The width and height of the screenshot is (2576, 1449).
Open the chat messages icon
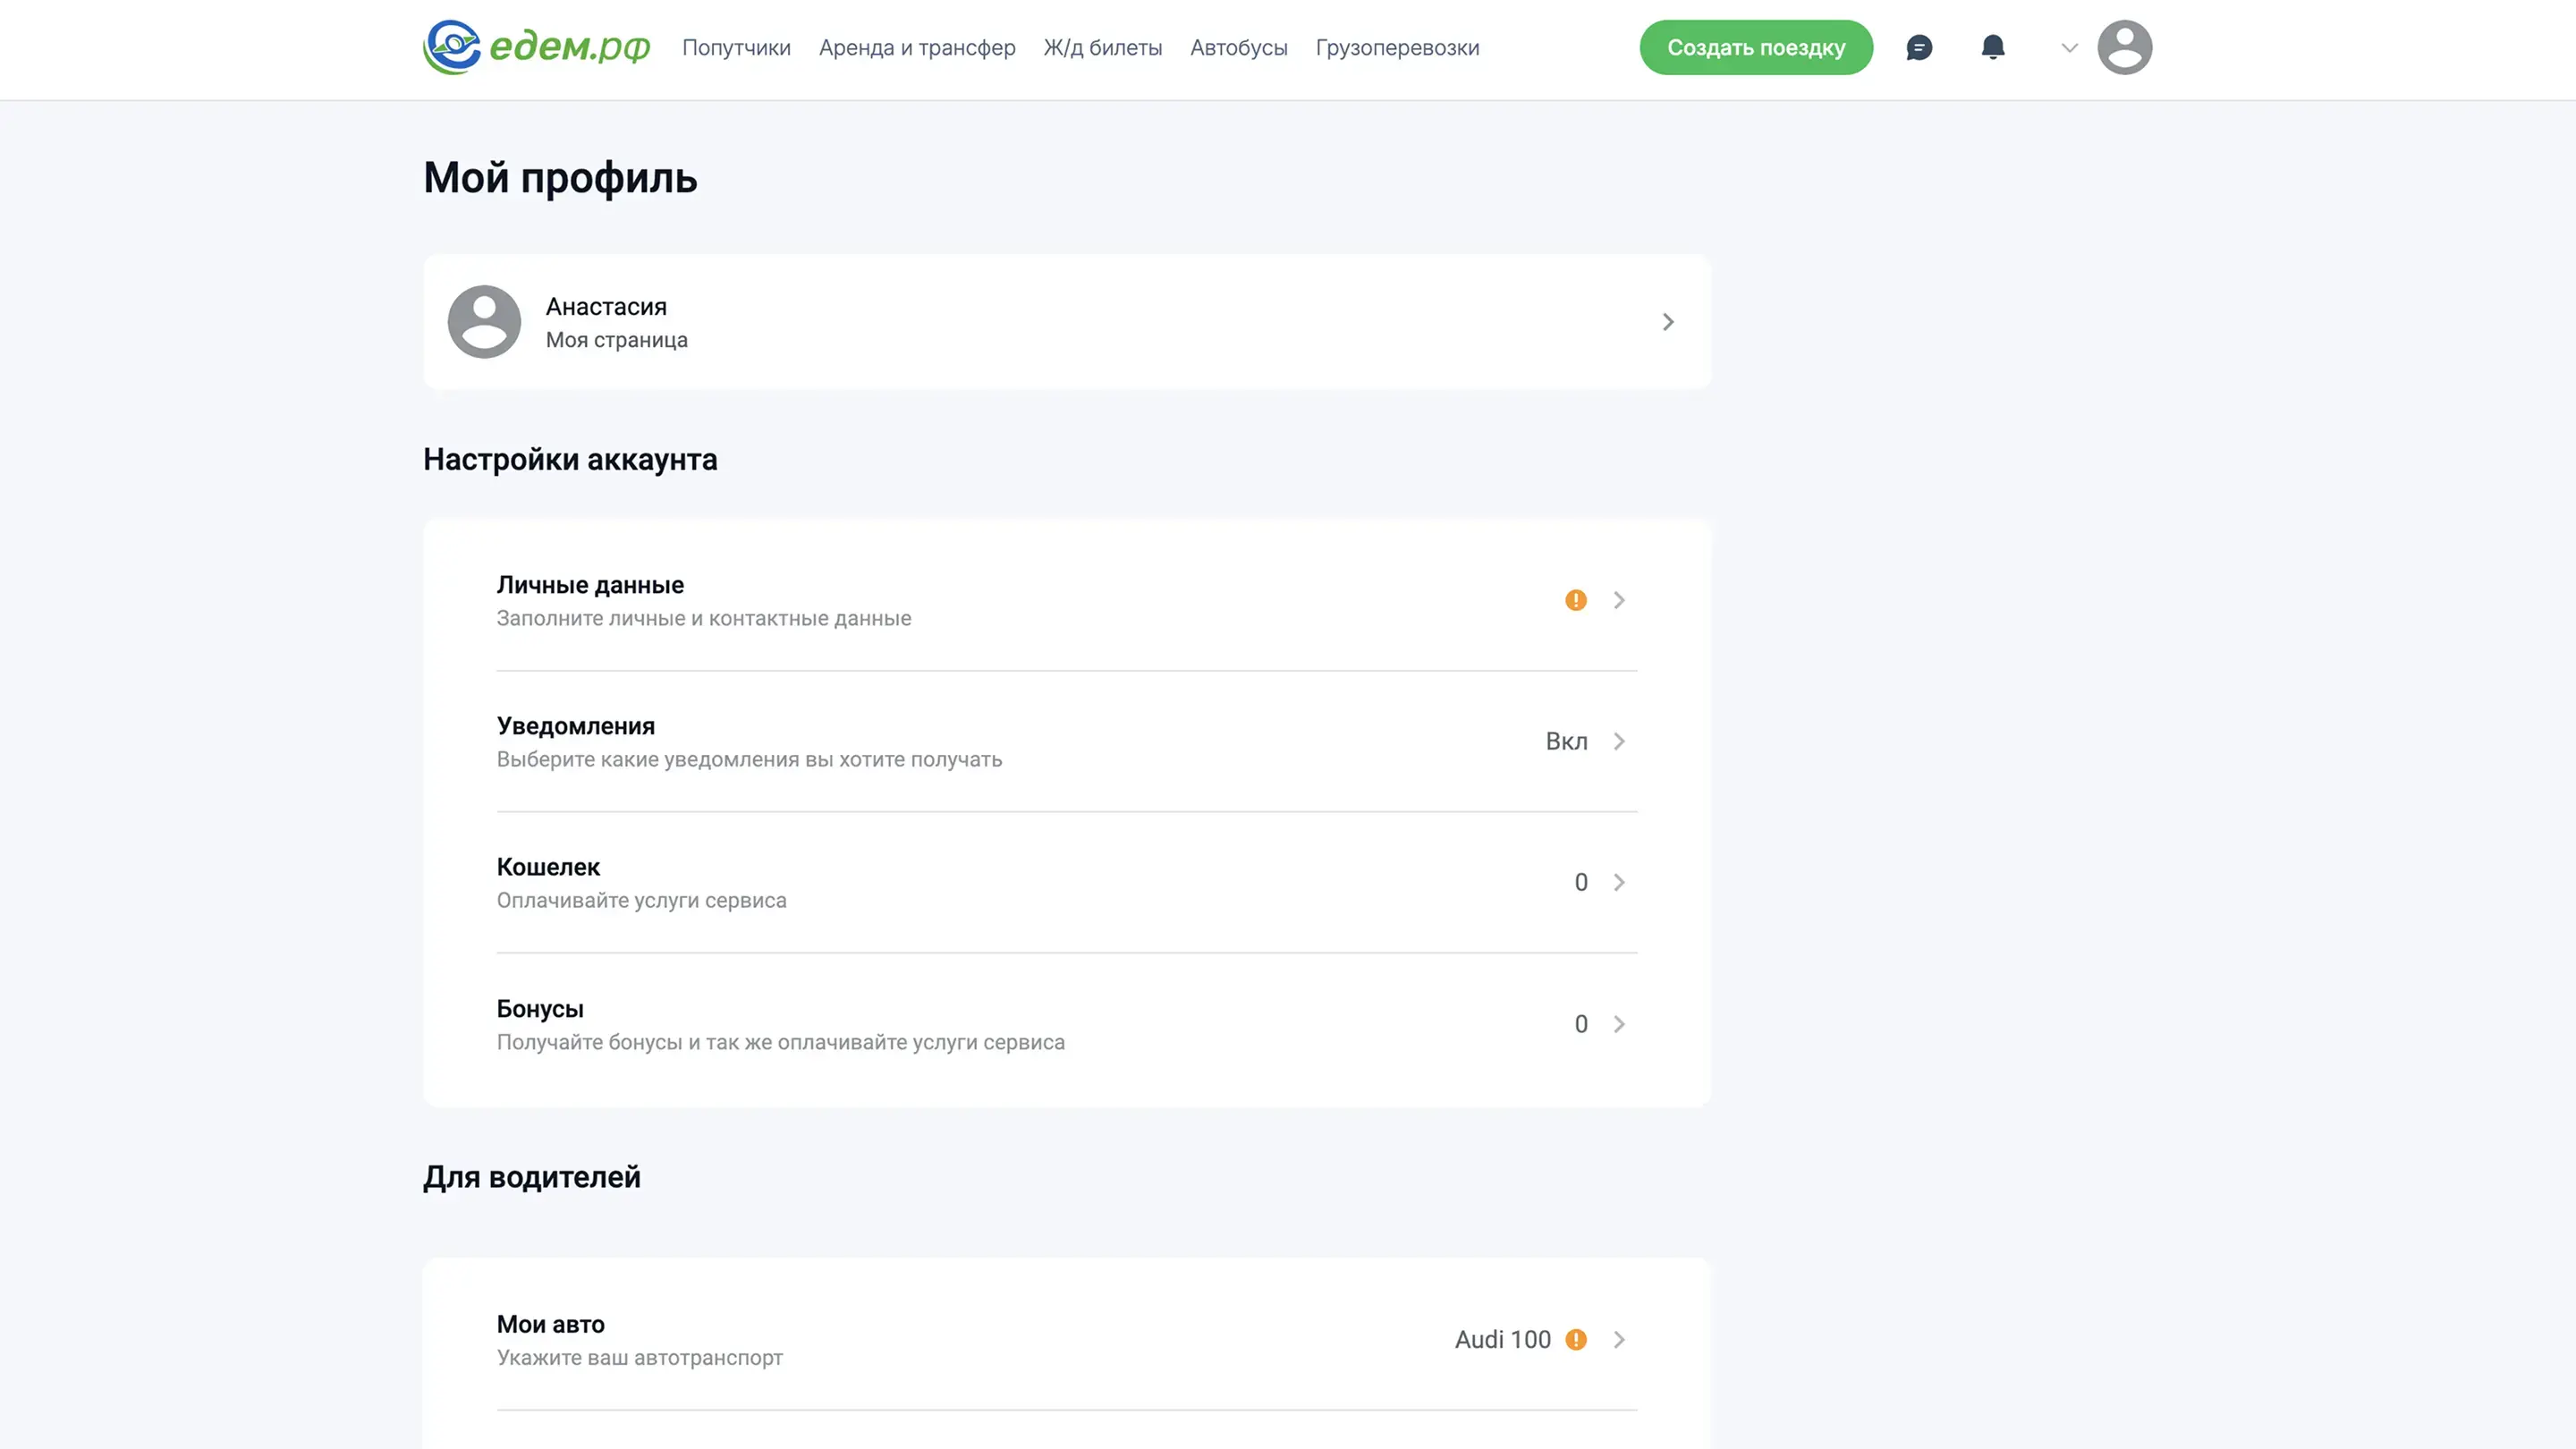1918,47
